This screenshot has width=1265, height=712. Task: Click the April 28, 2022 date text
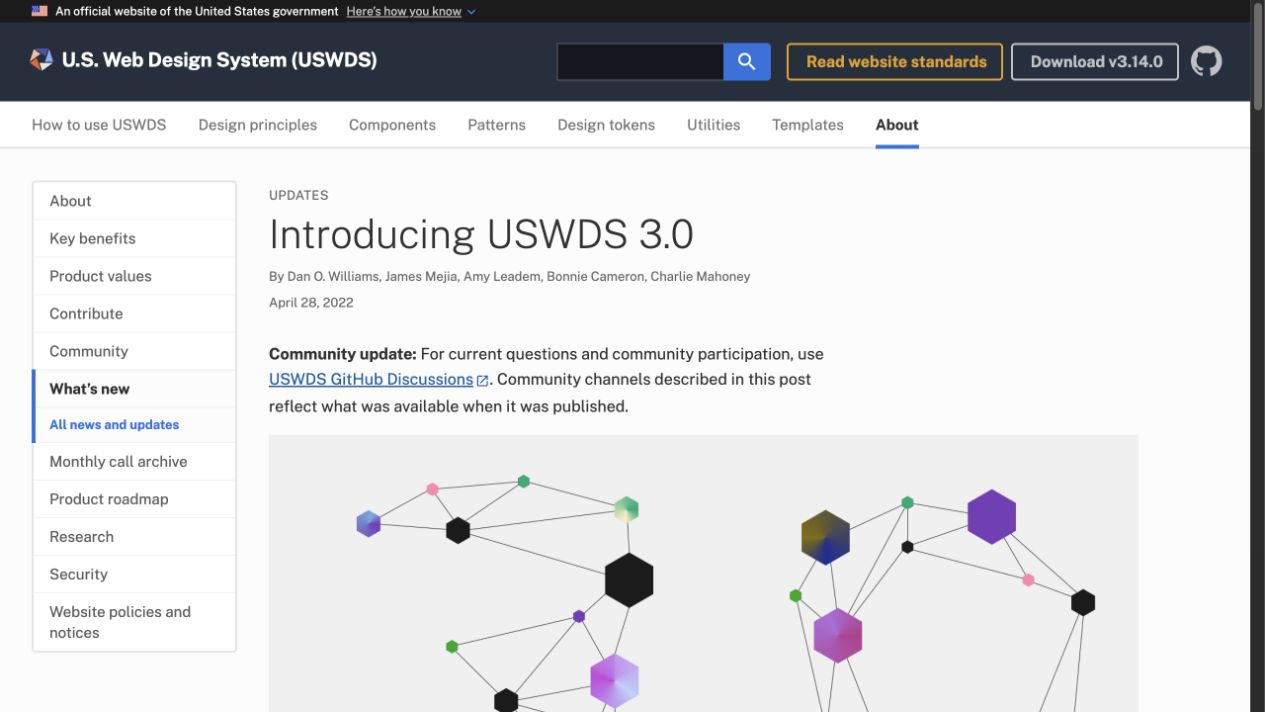tap(311, 302)
